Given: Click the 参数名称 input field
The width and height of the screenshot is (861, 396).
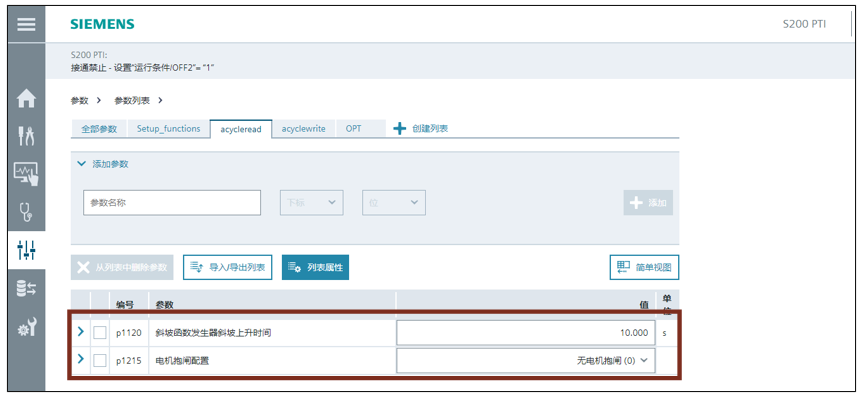Looking at the screenshot, I should click(x=172, y=203).
